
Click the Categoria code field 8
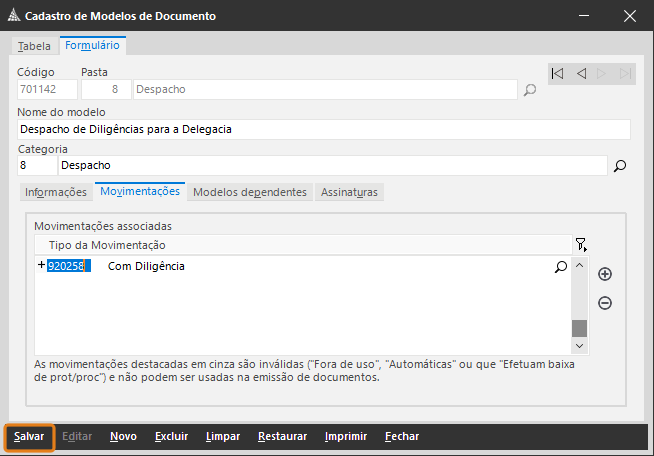(x=37, y=166)
